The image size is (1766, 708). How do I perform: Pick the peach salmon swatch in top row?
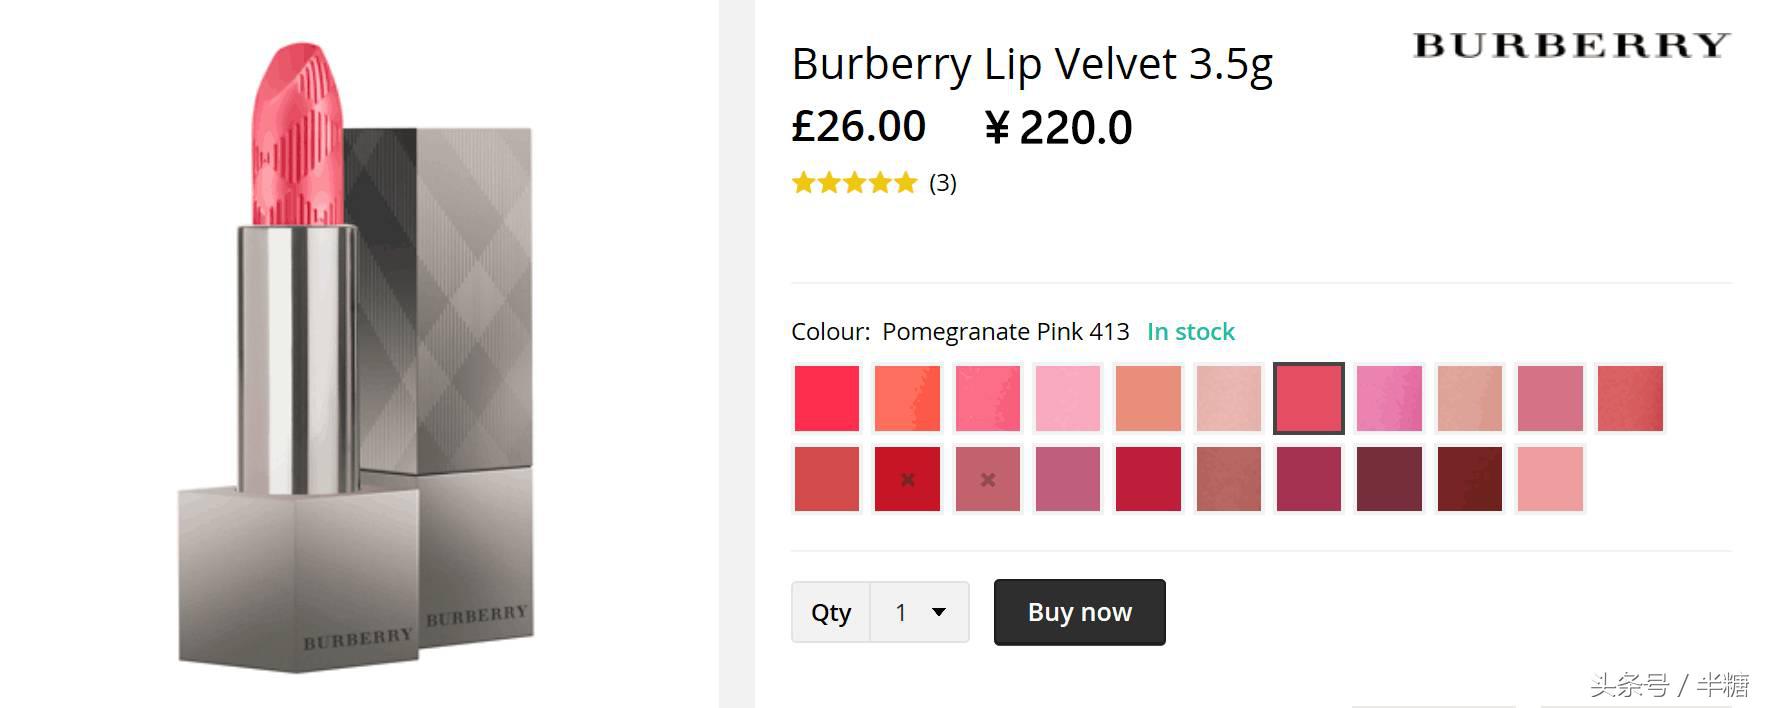1148,398
